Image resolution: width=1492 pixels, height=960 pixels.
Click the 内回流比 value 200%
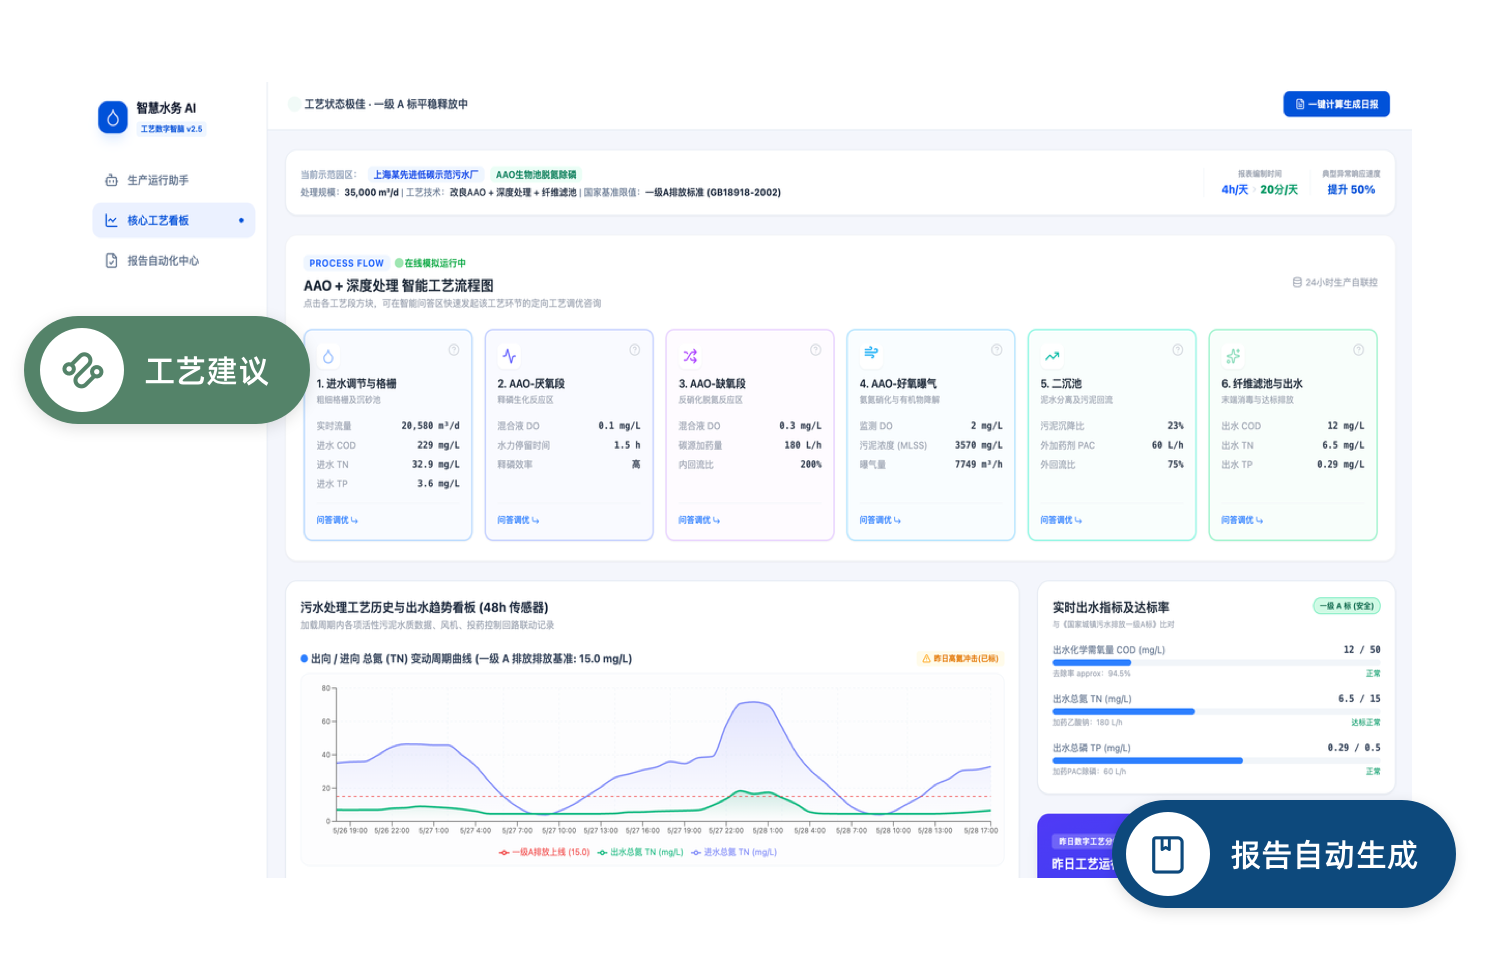tap(811, 465)
